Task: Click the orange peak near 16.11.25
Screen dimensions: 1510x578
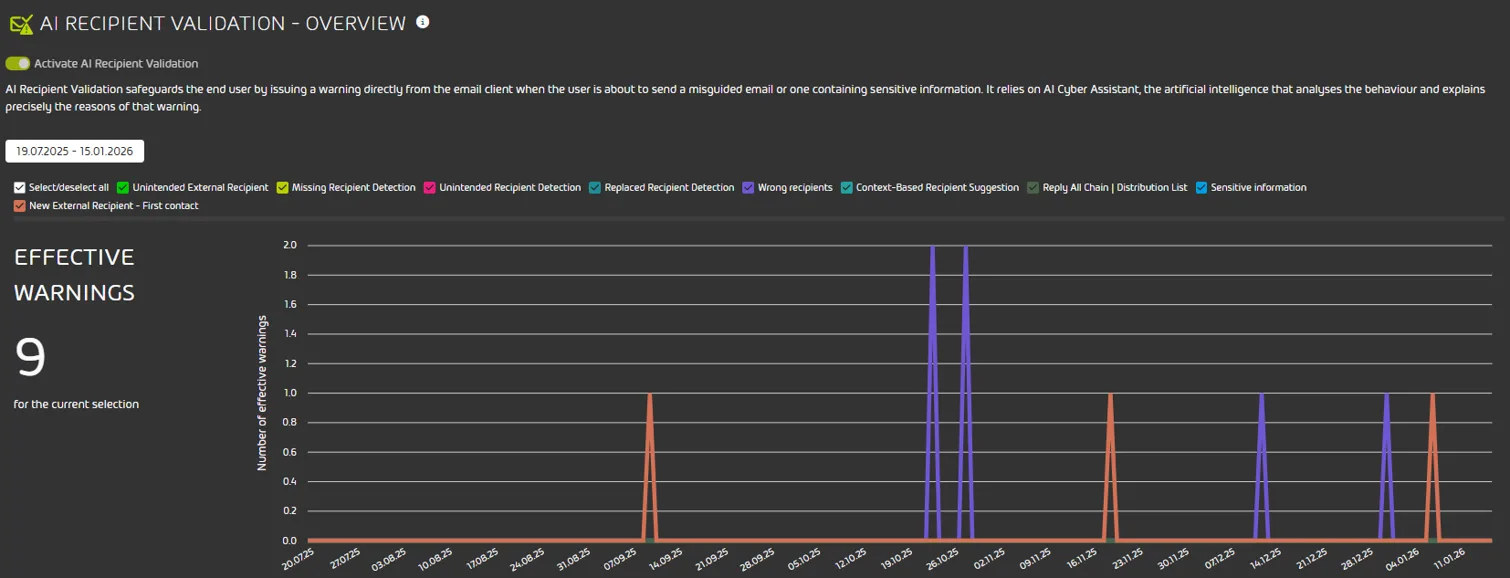Action: pyautogui.click(x=1110, y=394)
